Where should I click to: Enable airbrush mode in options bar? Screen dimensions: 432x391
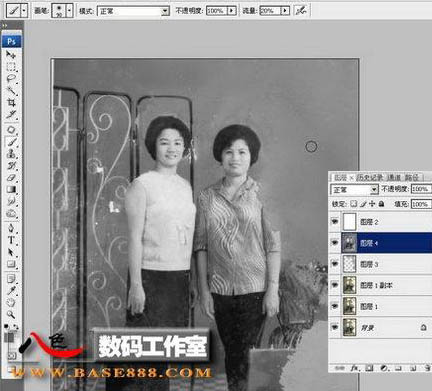[x=301, y=11]
